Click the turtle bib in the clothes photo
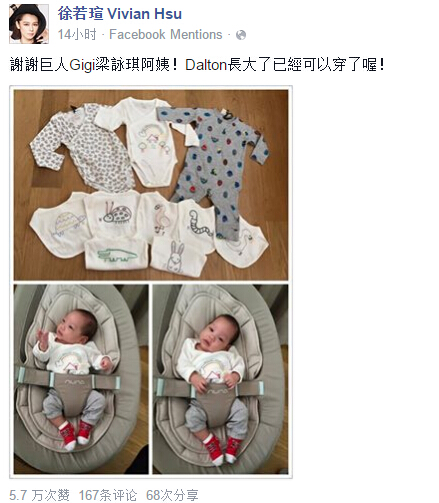The image size is (439, 503). point(59,226)
